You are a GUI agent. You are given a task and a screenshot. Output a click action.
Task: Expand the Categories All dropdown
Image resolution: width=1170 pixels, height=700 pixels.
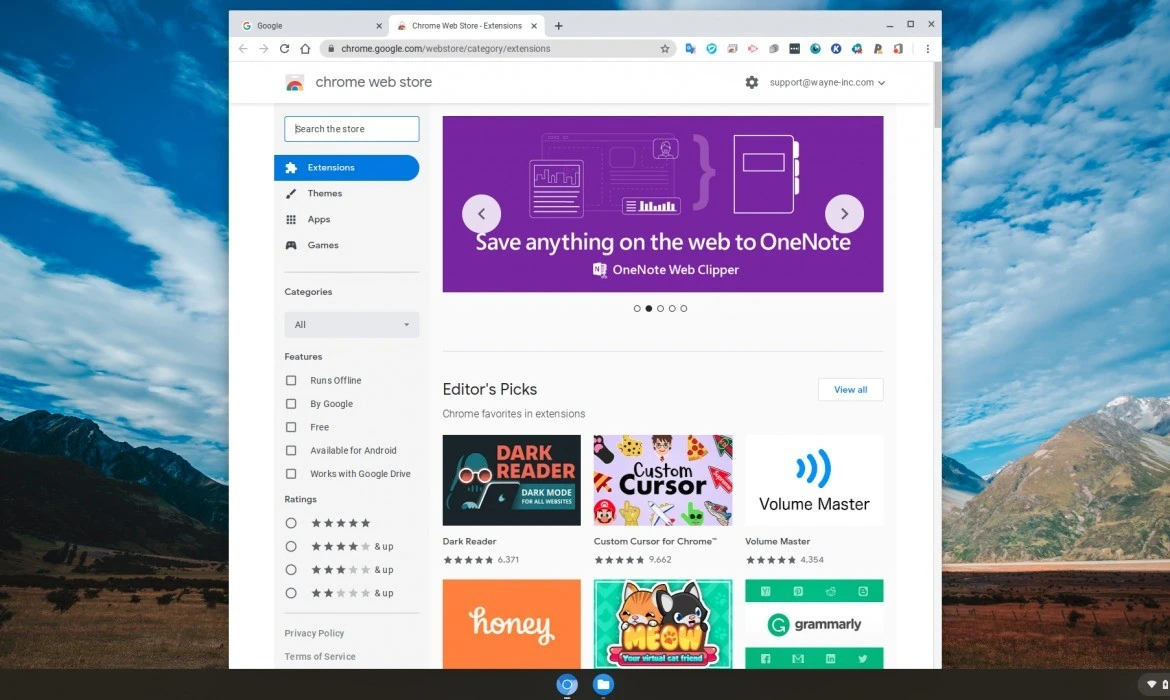(x=351, y=325)
